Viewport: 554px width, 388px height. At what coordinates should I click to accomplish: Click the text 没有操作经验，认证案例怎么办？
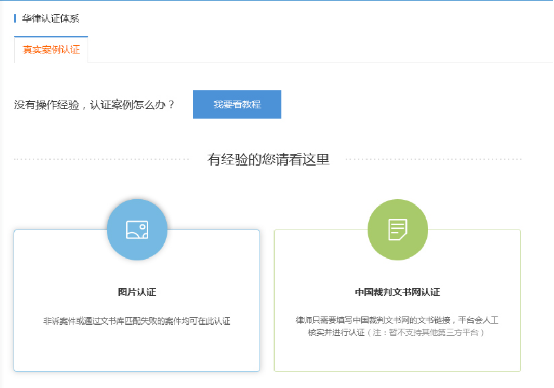point(94,105)
